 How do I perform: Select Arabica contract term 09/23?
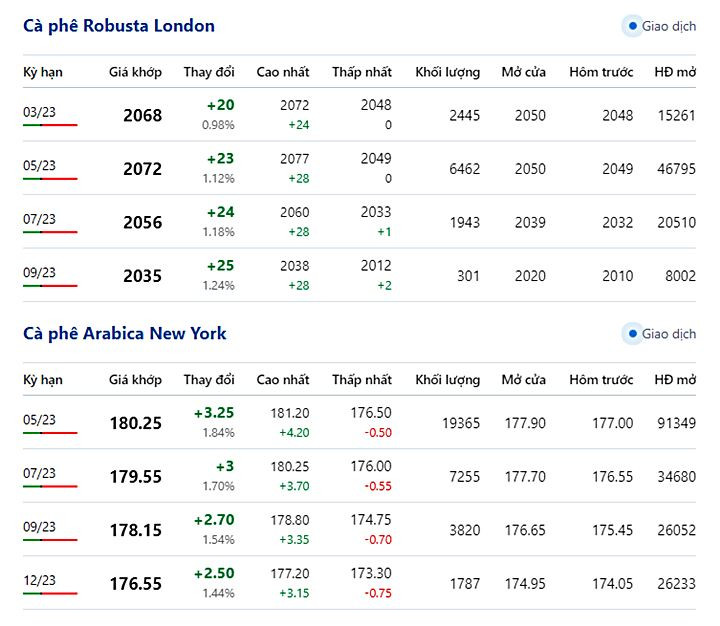(x=39, y=527)
